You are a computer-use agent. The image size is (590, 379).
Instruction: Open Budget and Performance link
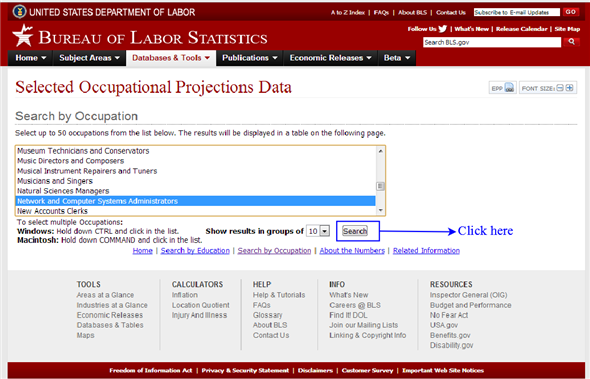[470, 305]
